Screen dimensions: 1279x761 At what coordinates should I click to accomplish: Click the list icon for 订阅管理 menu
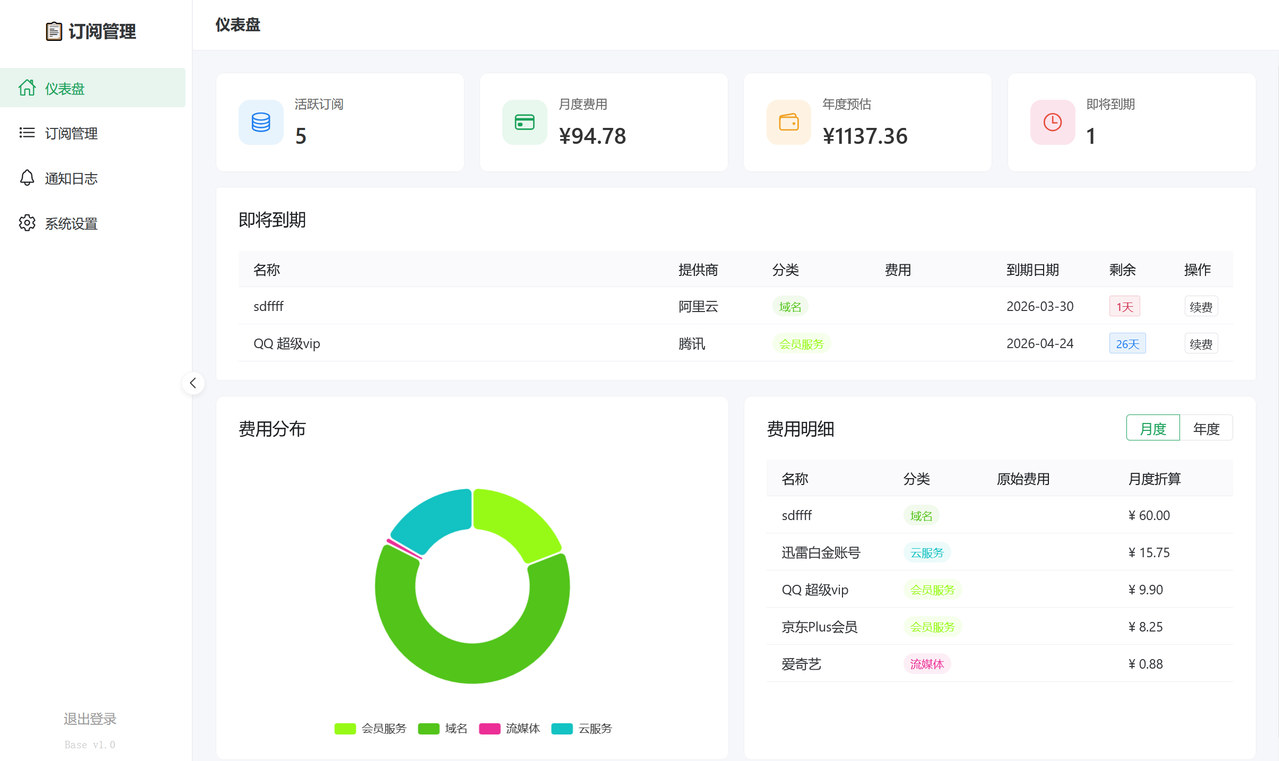(27, 133)
